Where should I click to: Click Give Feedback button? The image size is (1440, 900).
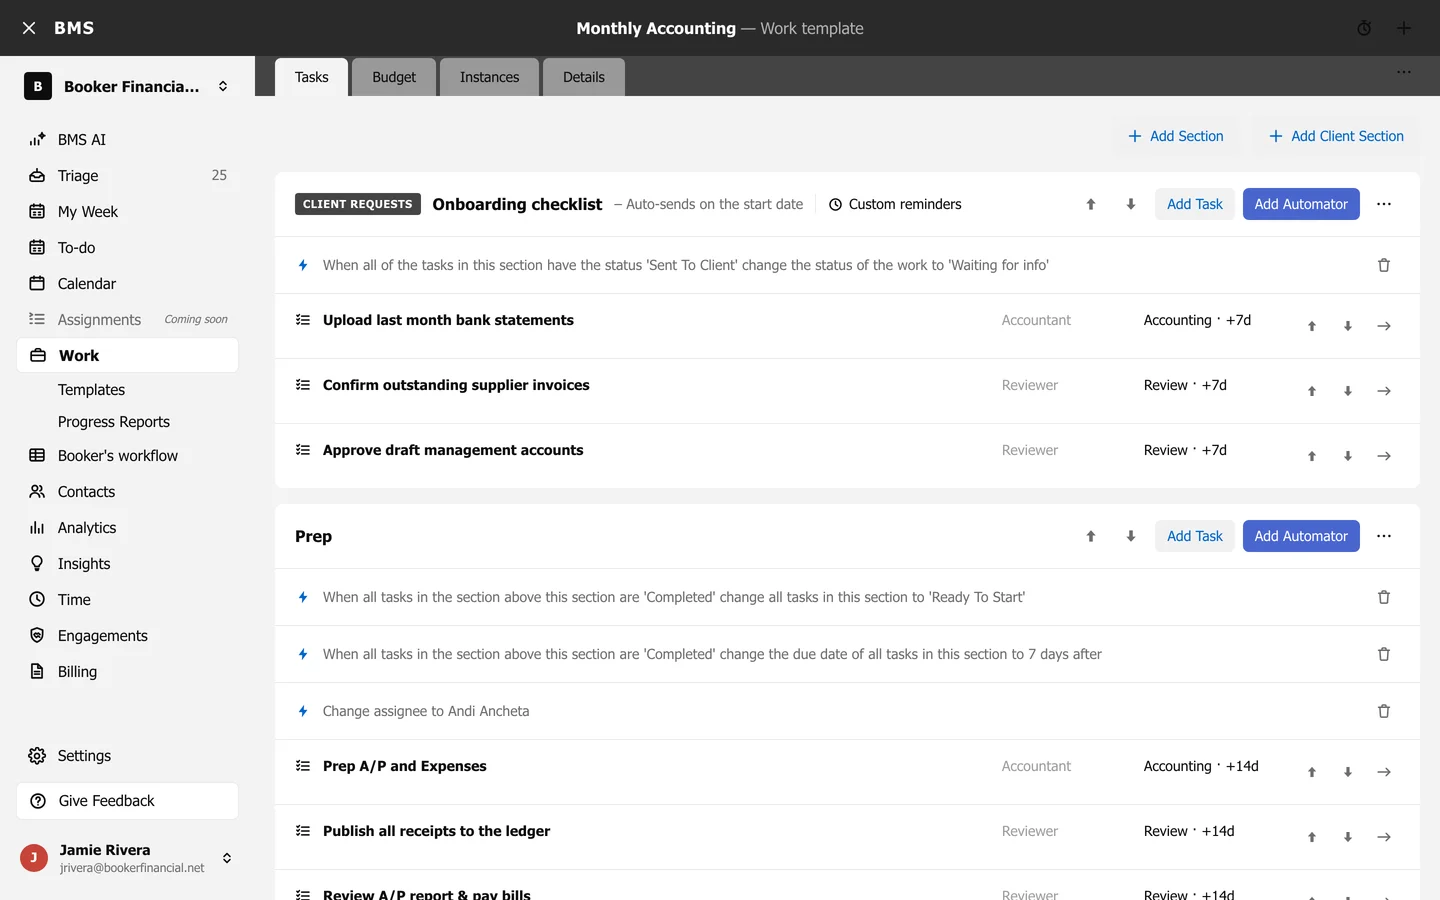pyautogui.click(x=128, y=801)
